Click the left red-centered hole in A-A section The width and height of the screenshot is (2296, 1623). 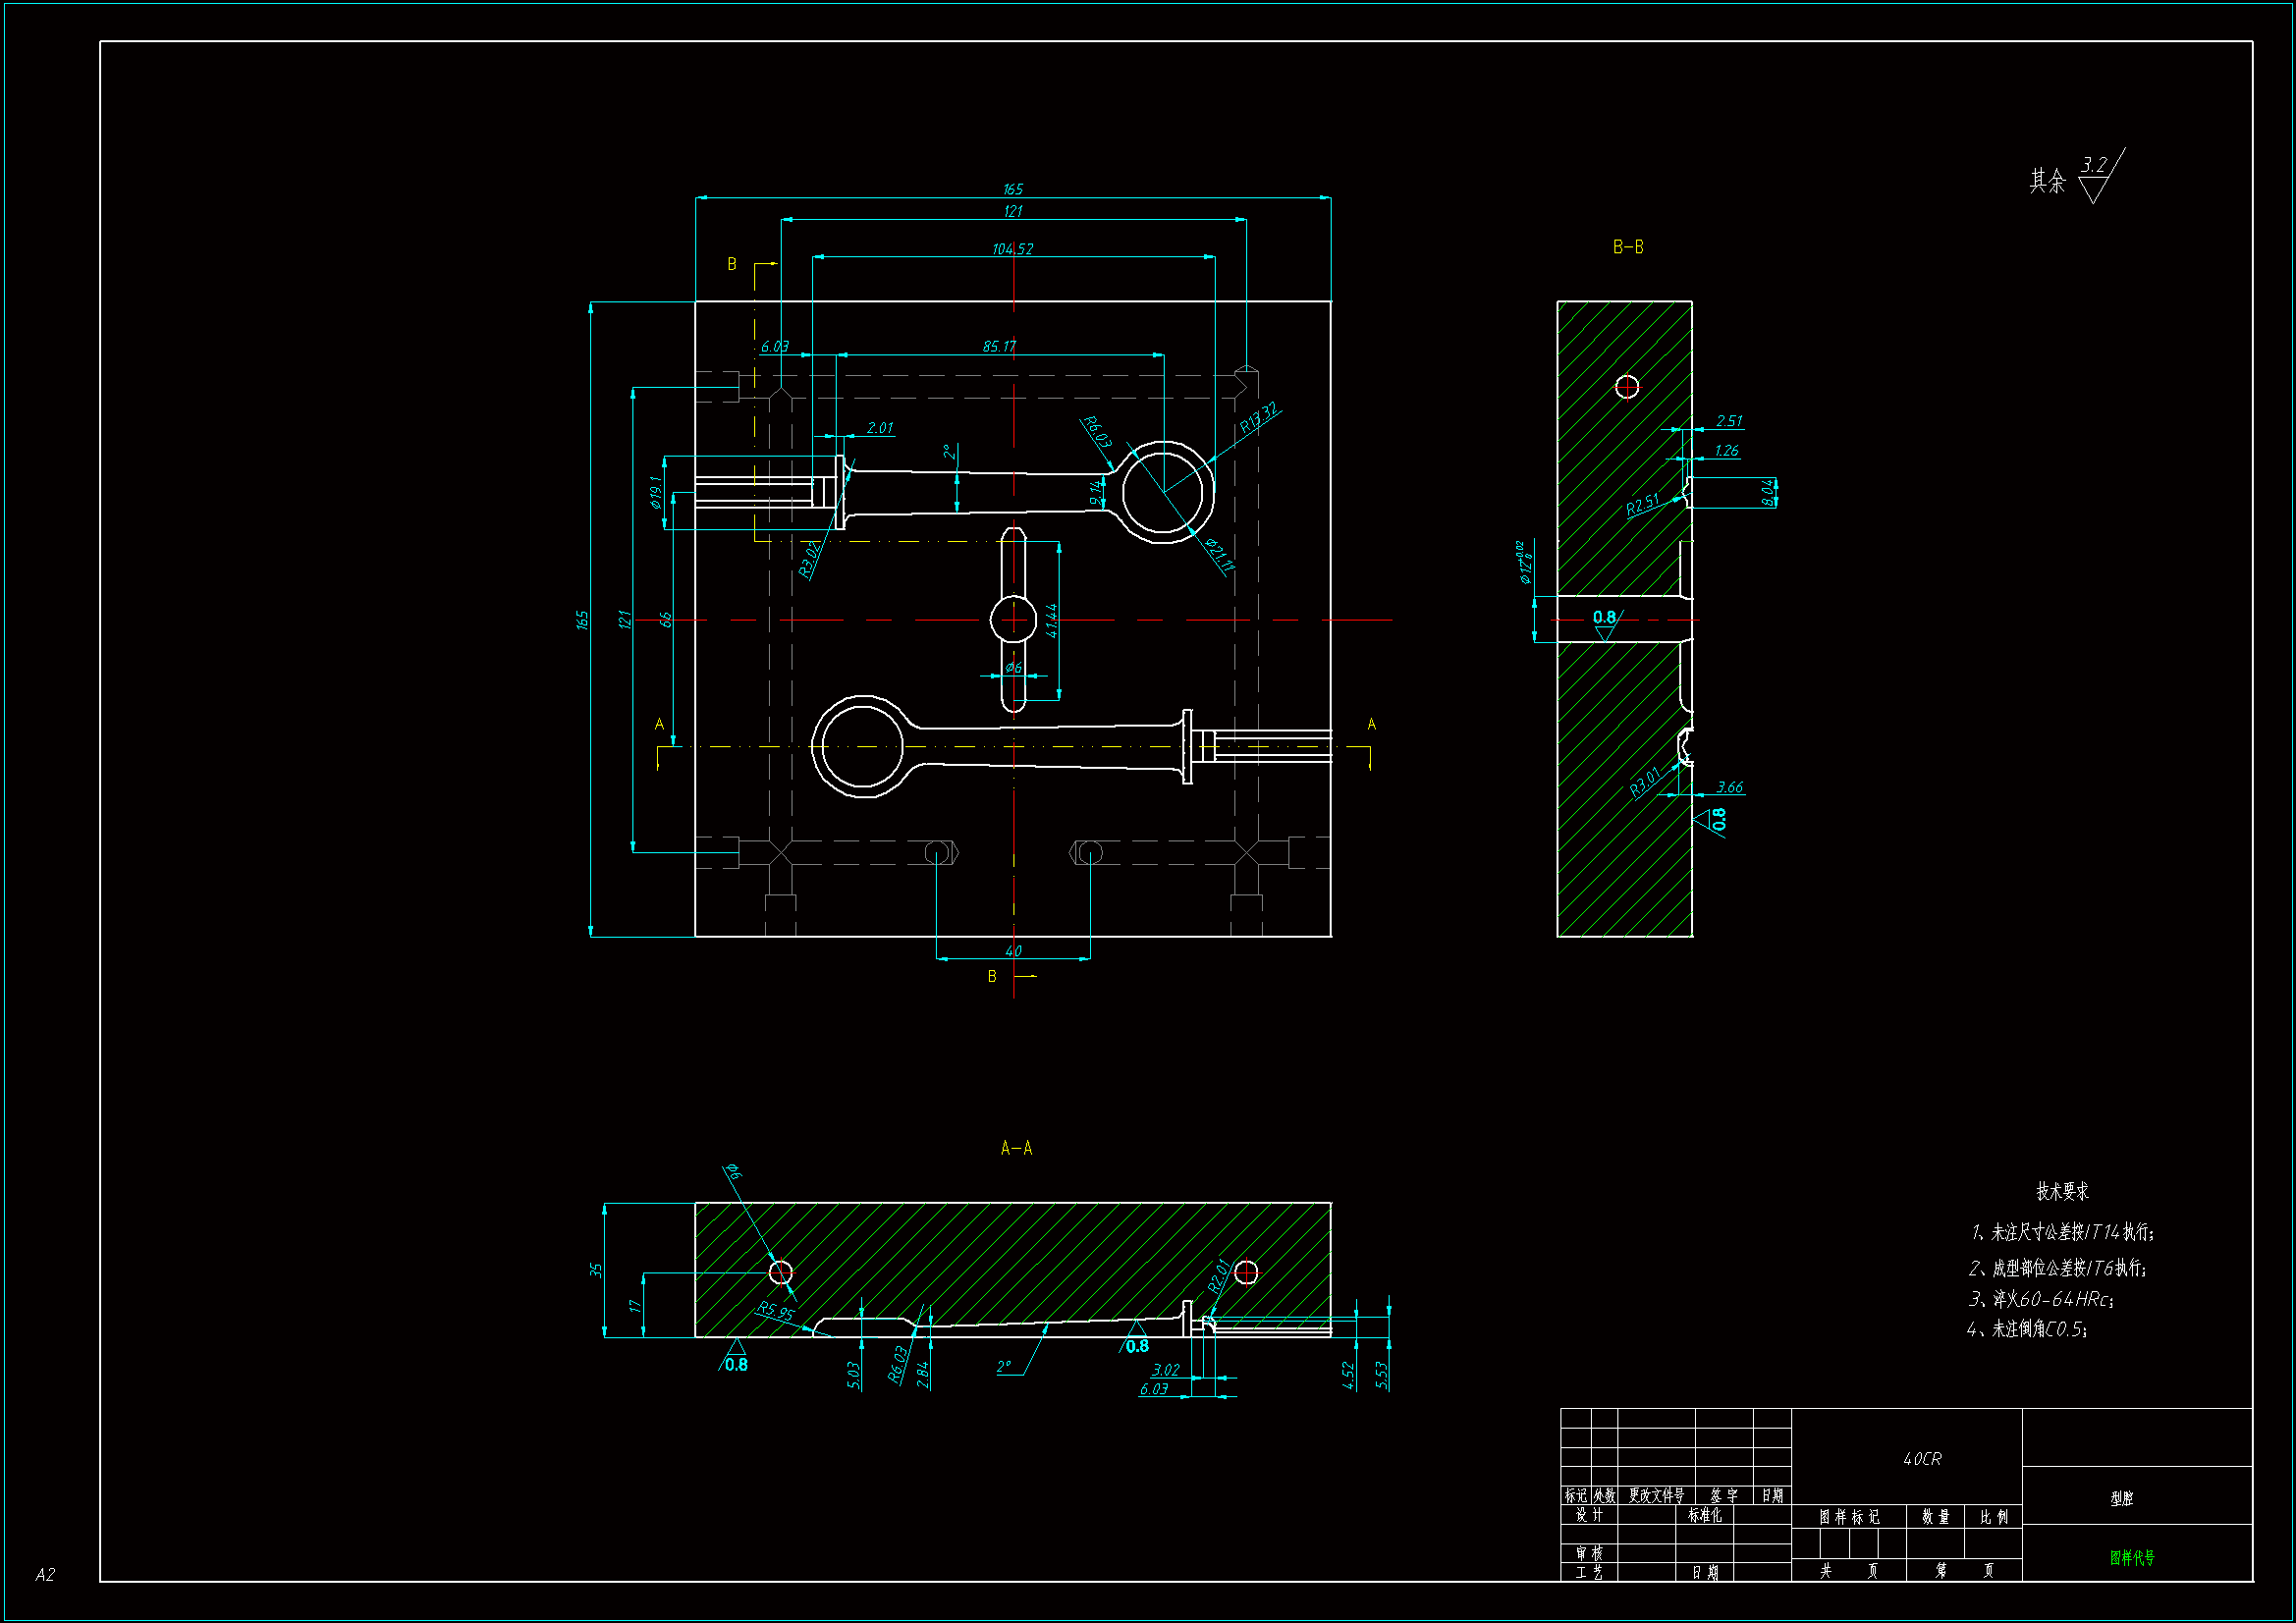click(x=780, y=1272)
